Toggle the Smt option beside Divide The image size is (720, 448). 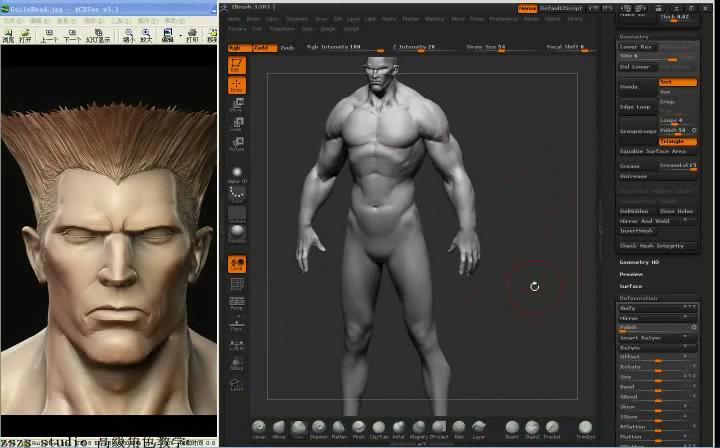[x=678, y=82]
